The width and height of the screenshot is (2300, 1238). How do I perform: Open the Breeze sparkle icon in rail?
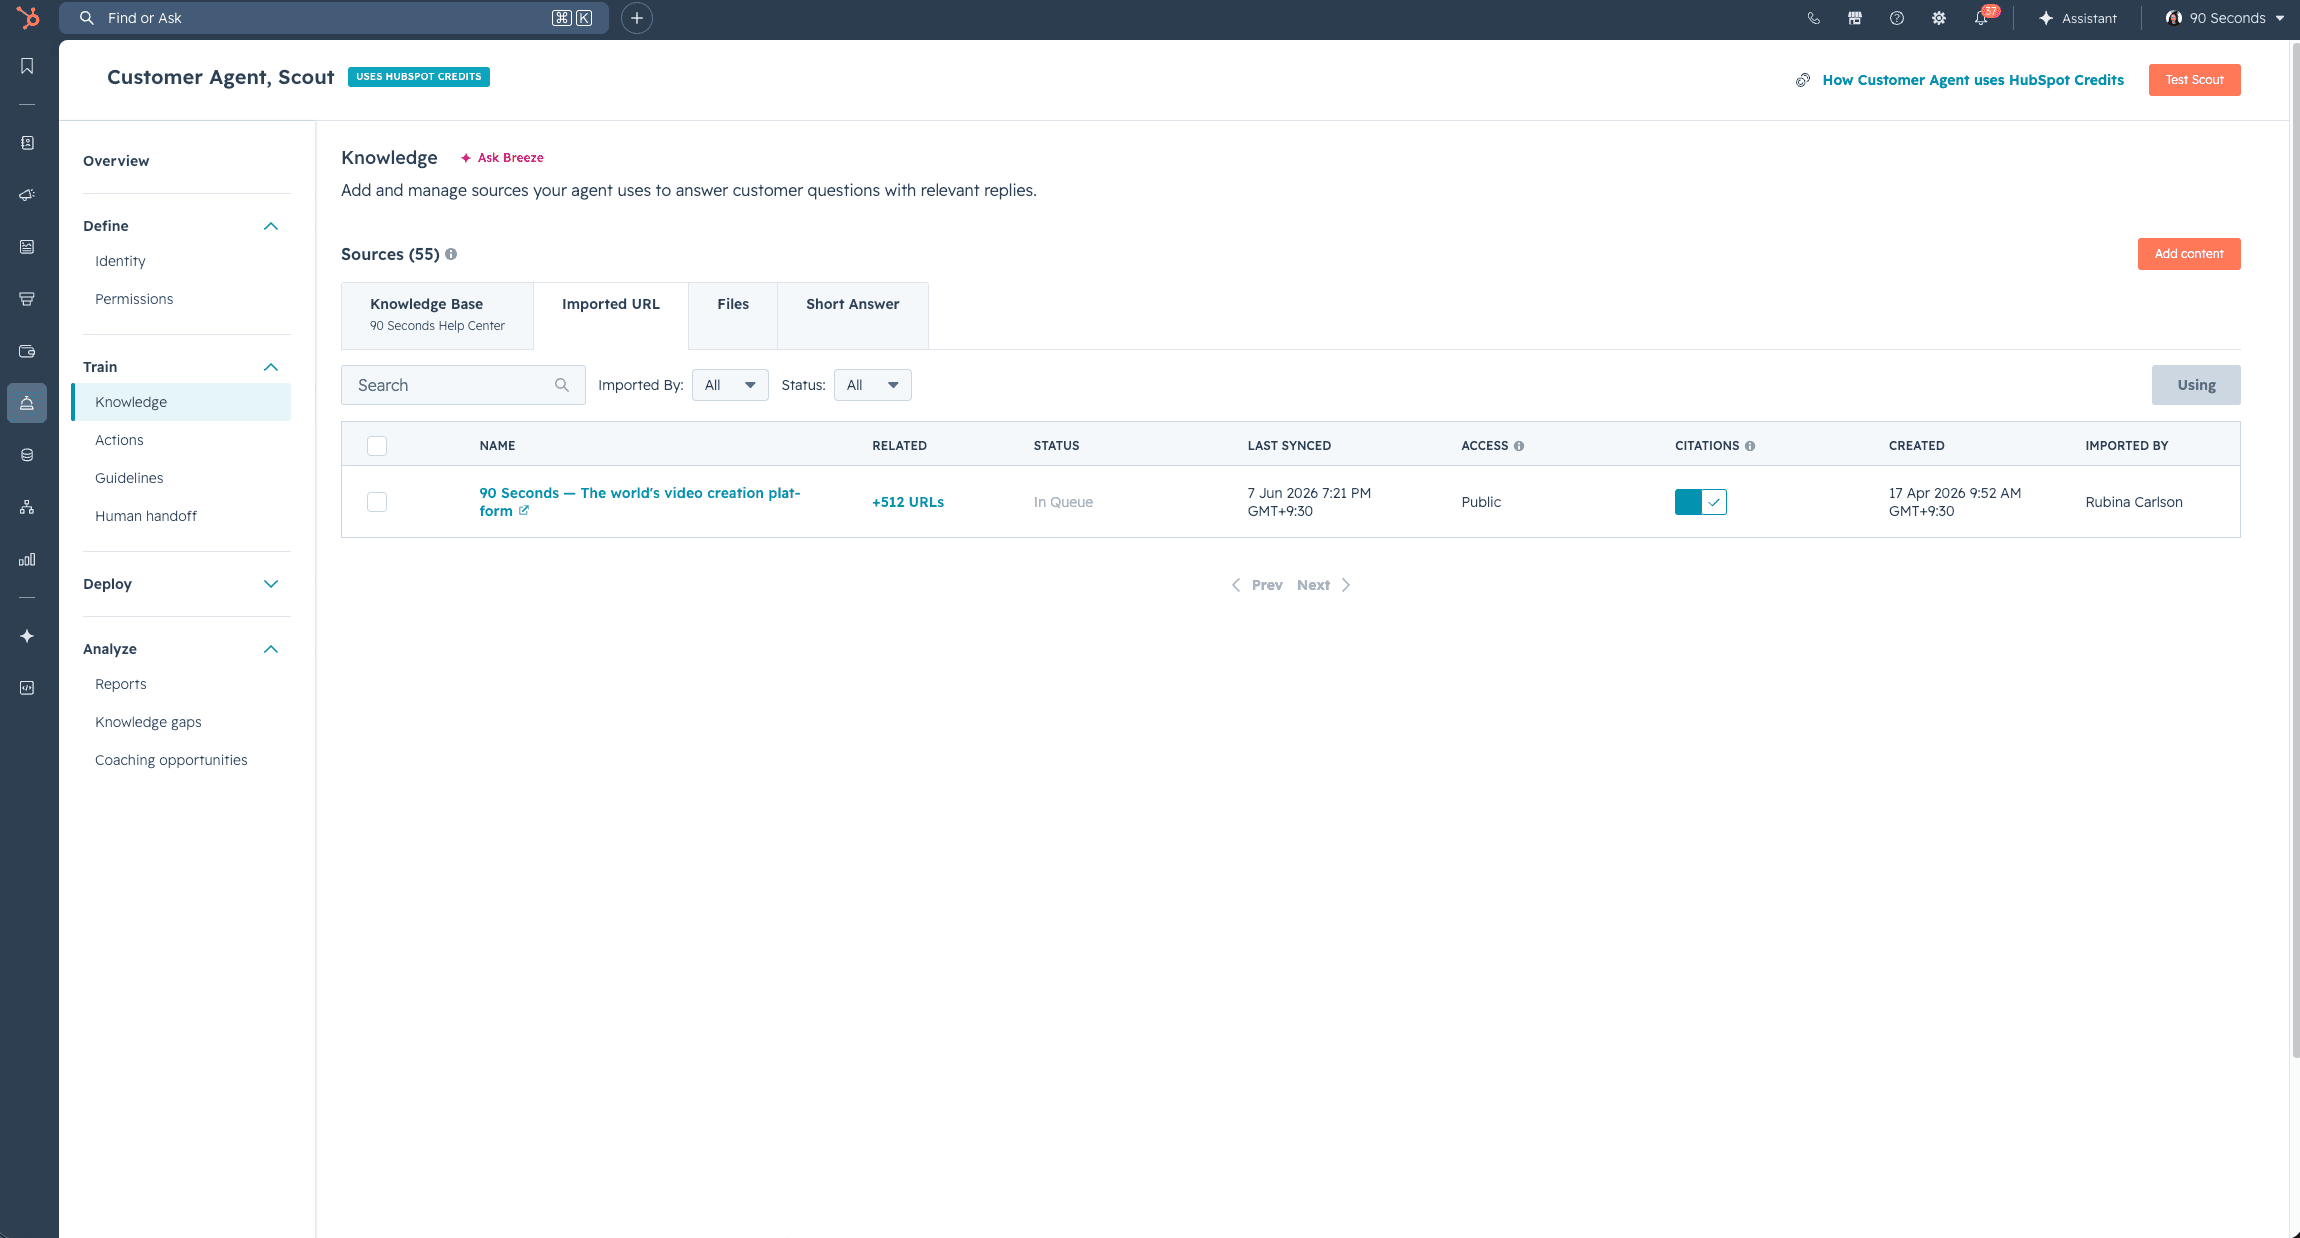click(27, 636)
